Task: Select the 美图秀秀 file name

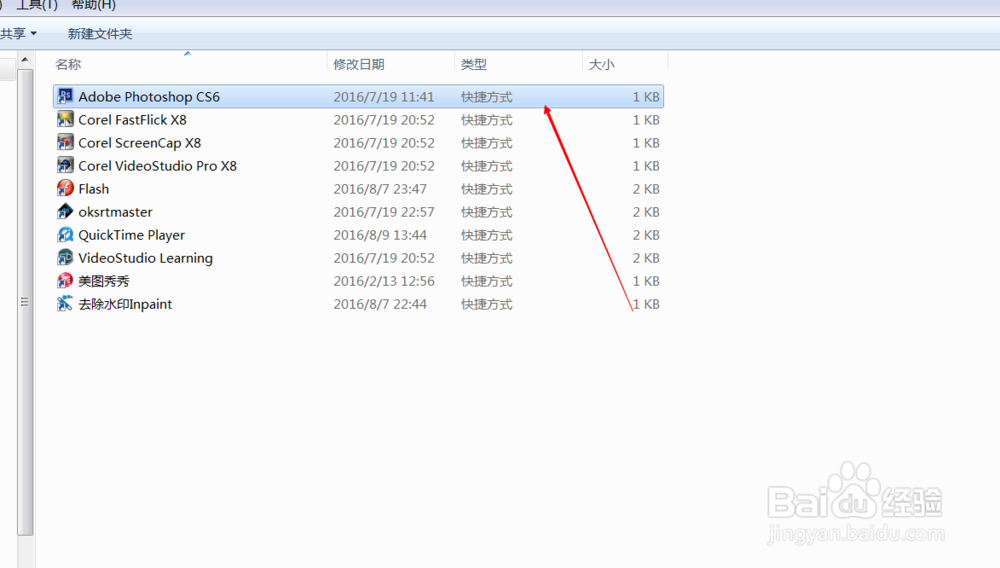Action: [104, 280]
